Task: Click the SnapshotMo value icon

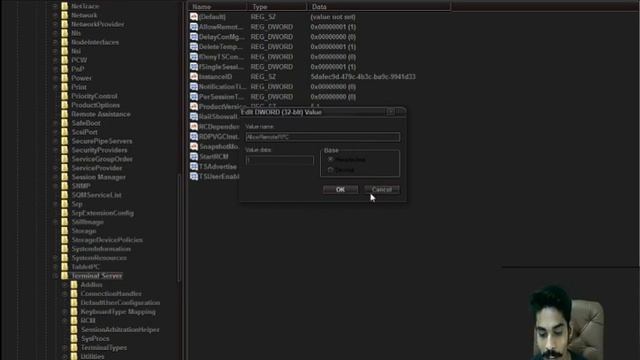Action: pos(194,147)
